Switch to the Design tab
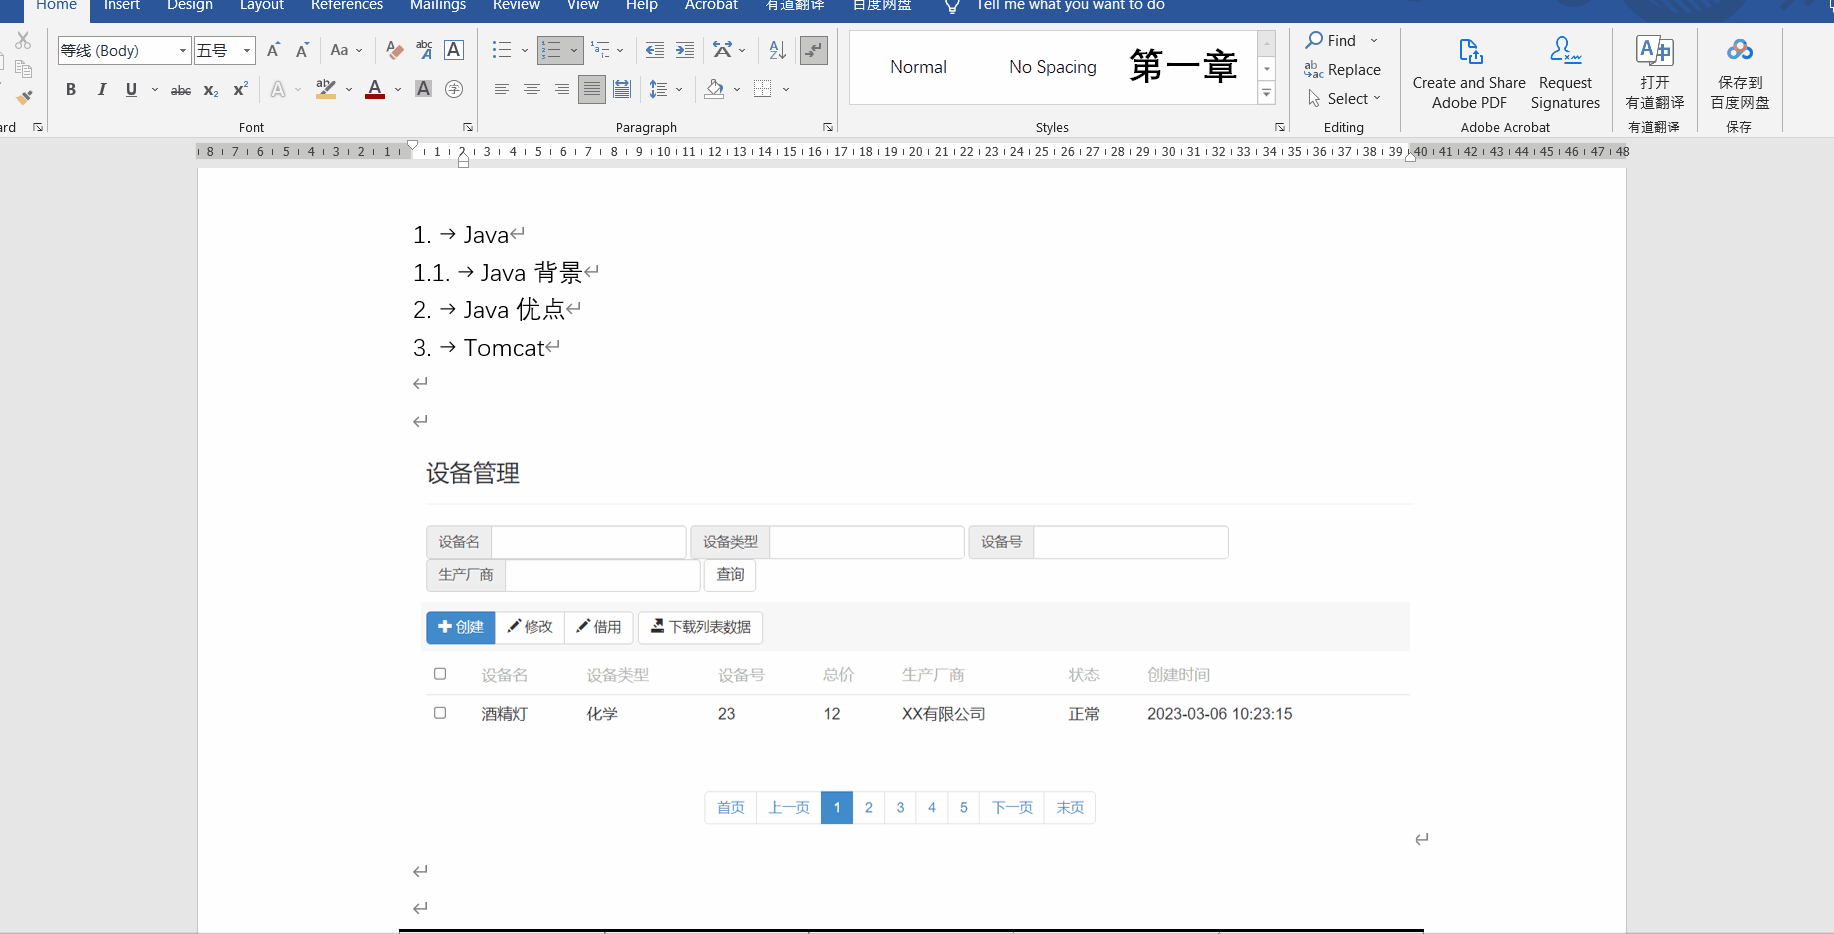This screenshot has width=1834, height=934. [190, 6]
